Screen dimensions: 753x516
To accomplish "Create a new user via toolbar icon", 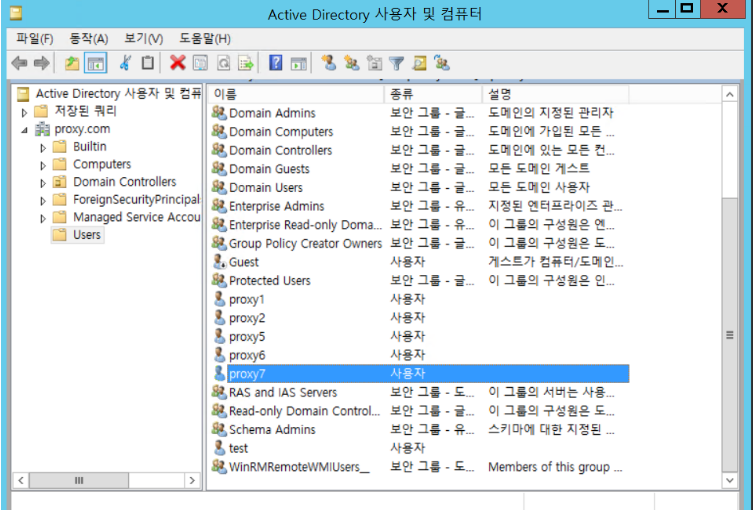I will [329, 63].
